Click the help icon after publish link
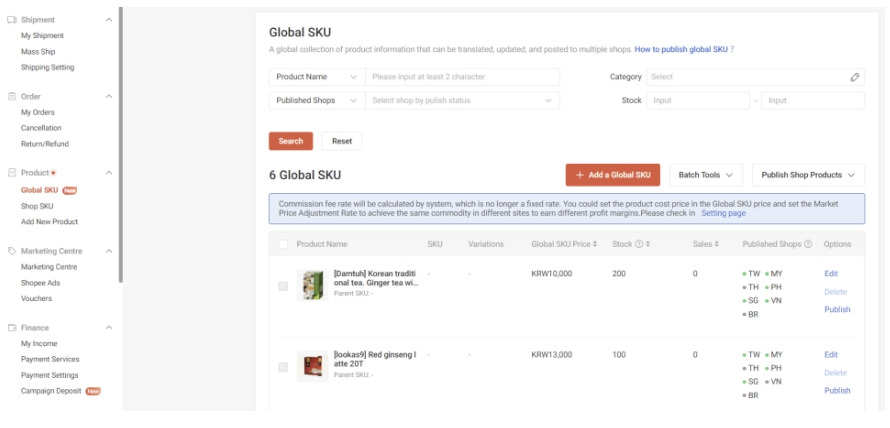890x428 pixels. click(732, 49)
